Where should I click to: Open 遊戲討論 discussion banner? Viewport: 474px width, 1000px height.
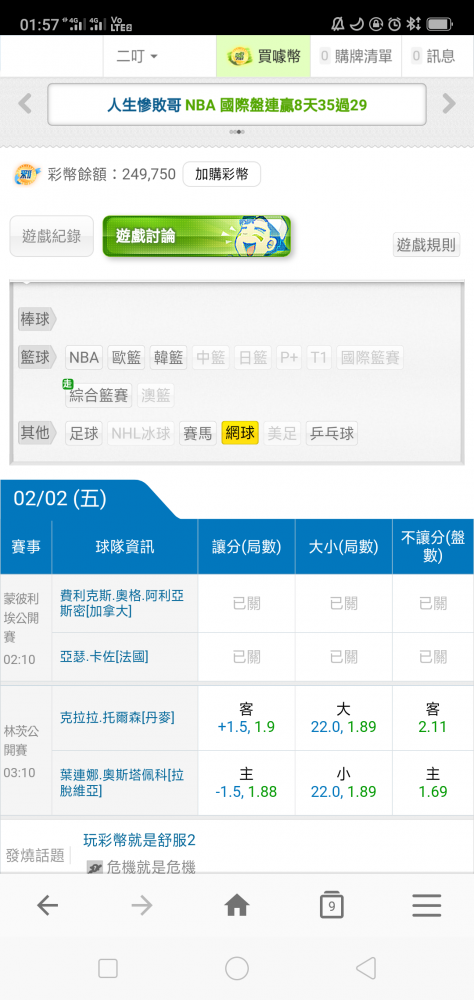coord(196,236)
